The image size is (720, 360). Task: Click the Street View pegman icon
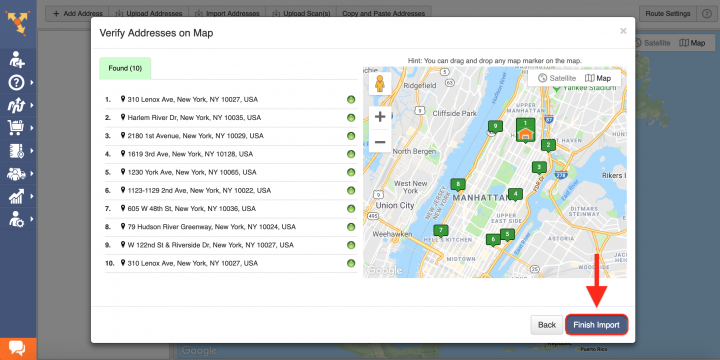[380, 84]
